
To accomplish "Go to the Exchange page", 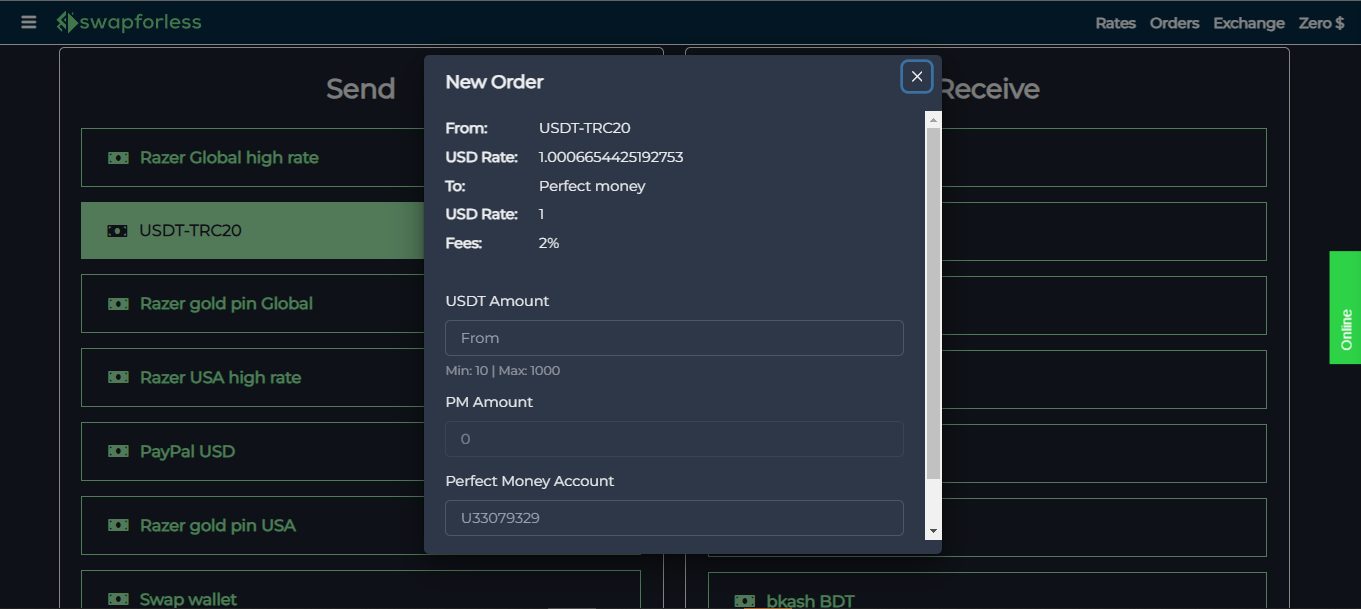I will [1249, 23].
